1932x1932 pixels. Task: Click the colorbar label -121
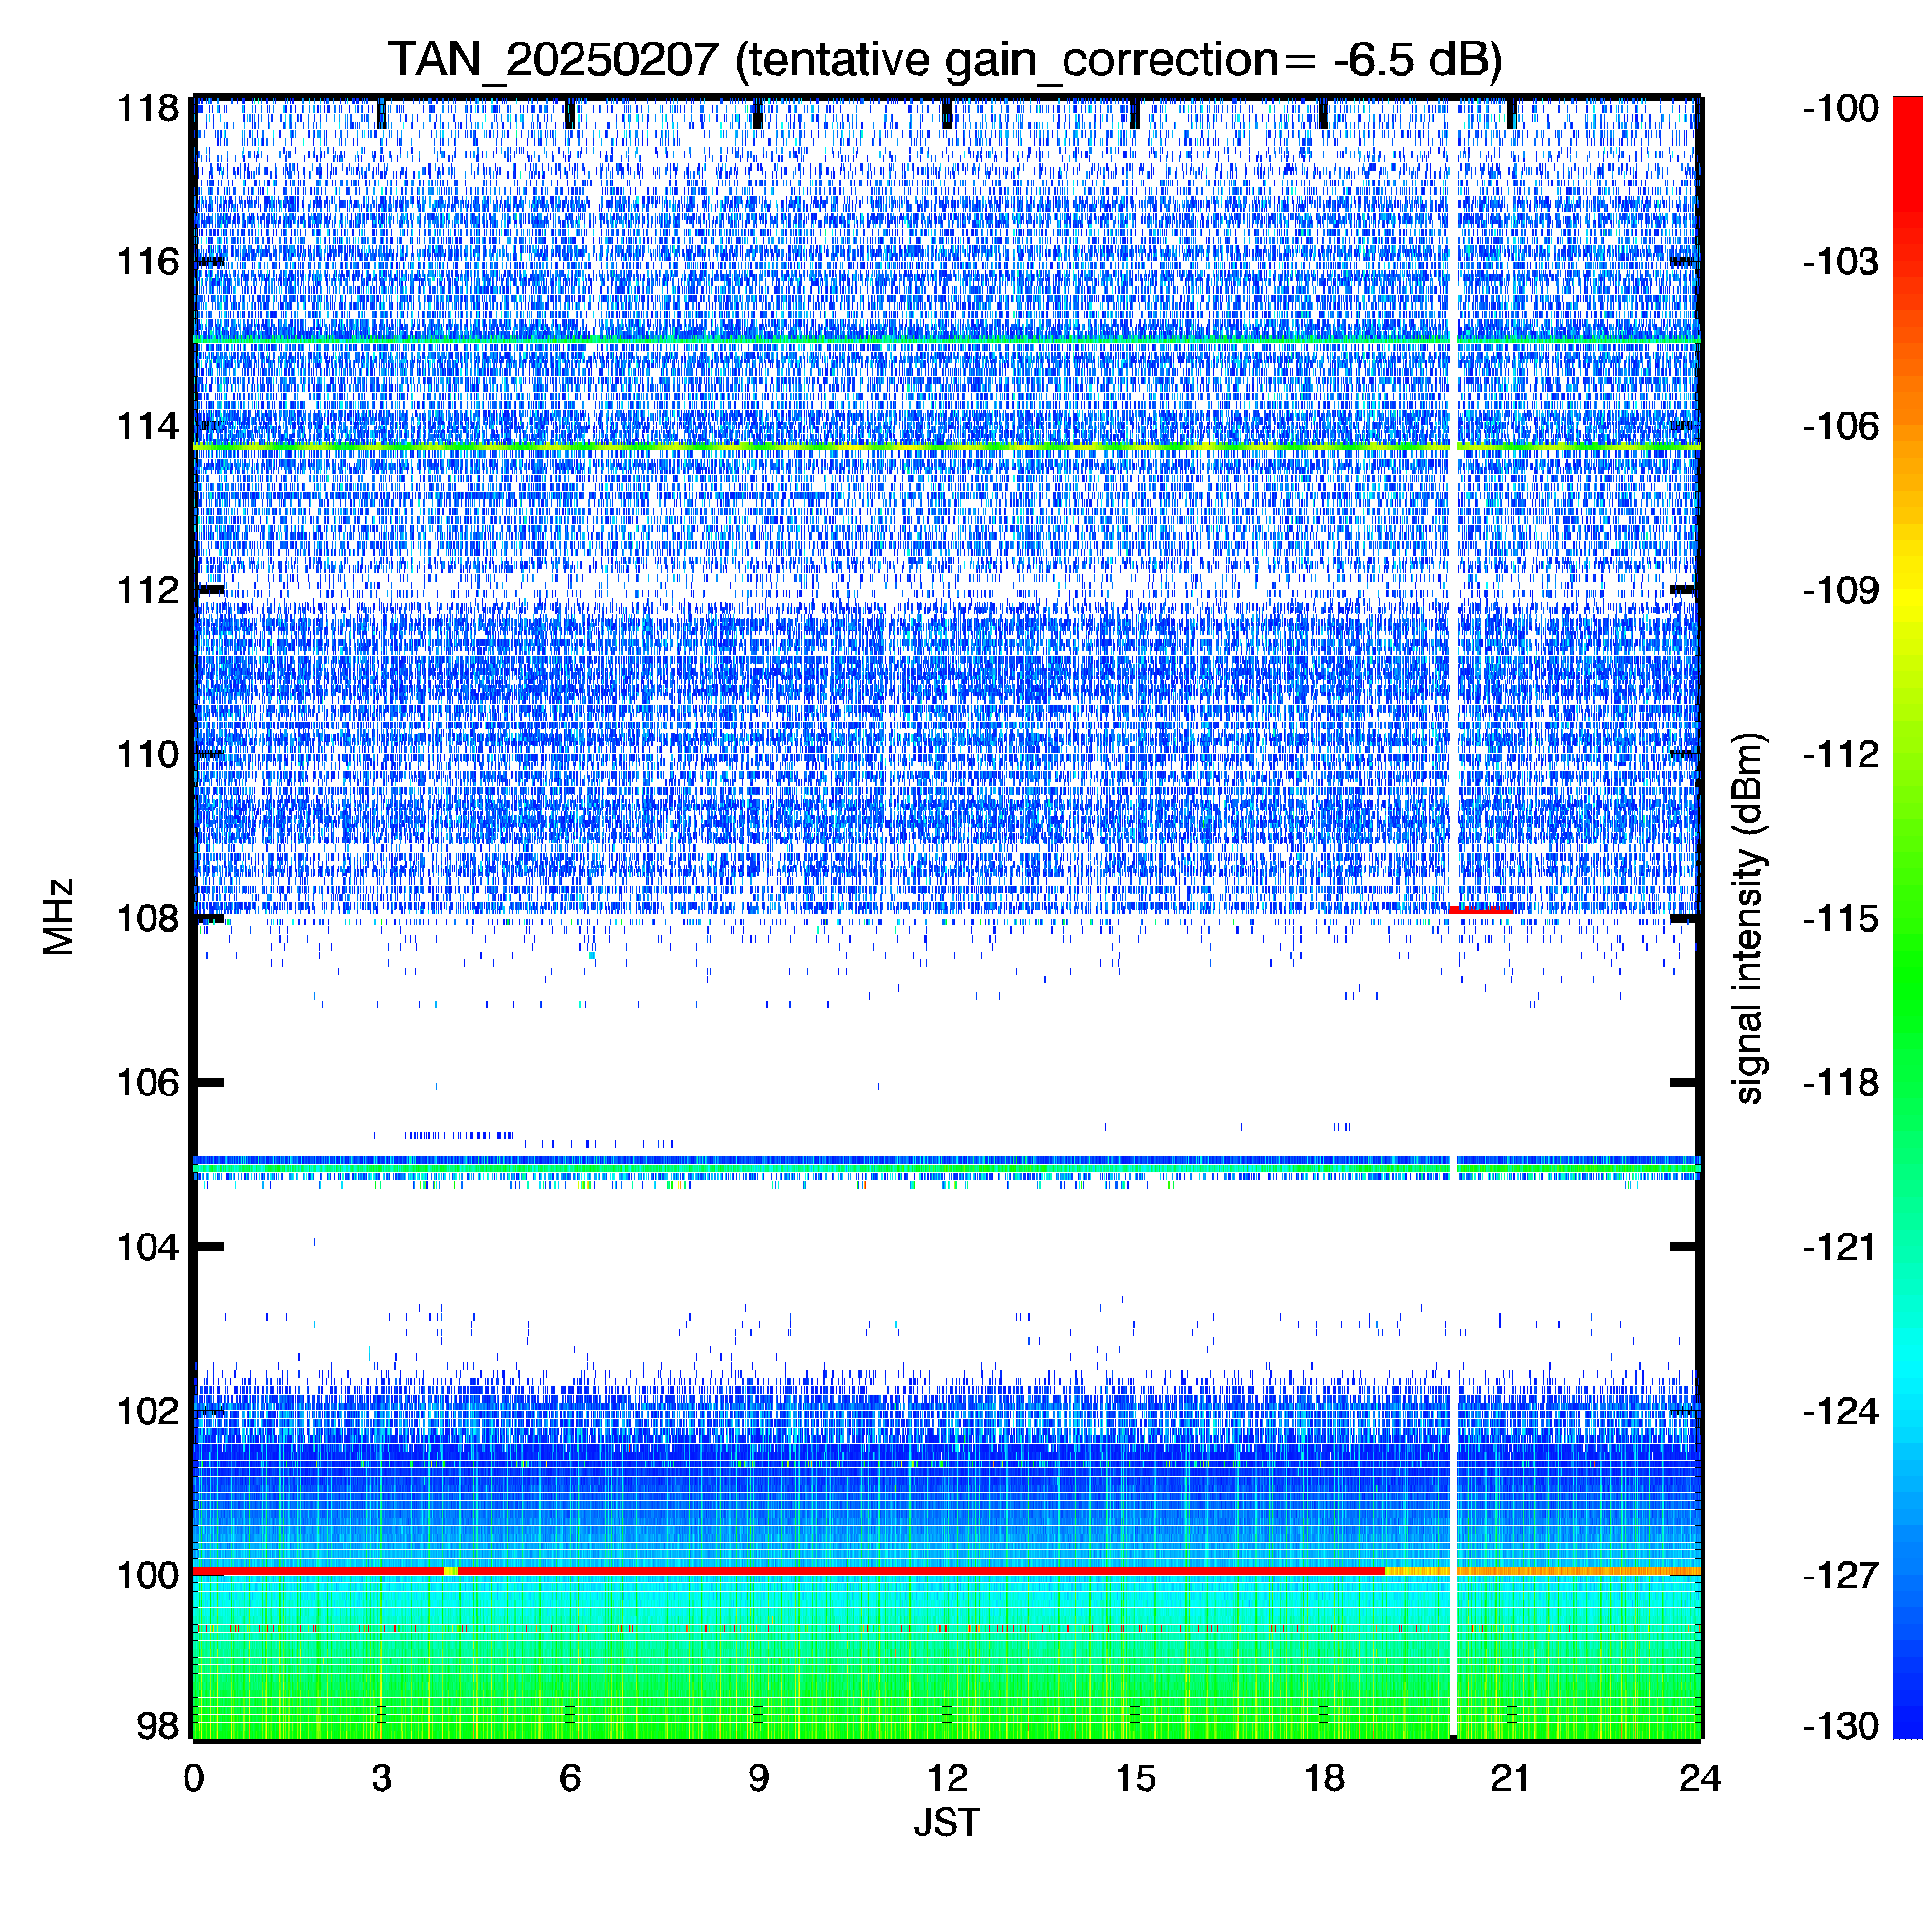coord(1841,1247)
